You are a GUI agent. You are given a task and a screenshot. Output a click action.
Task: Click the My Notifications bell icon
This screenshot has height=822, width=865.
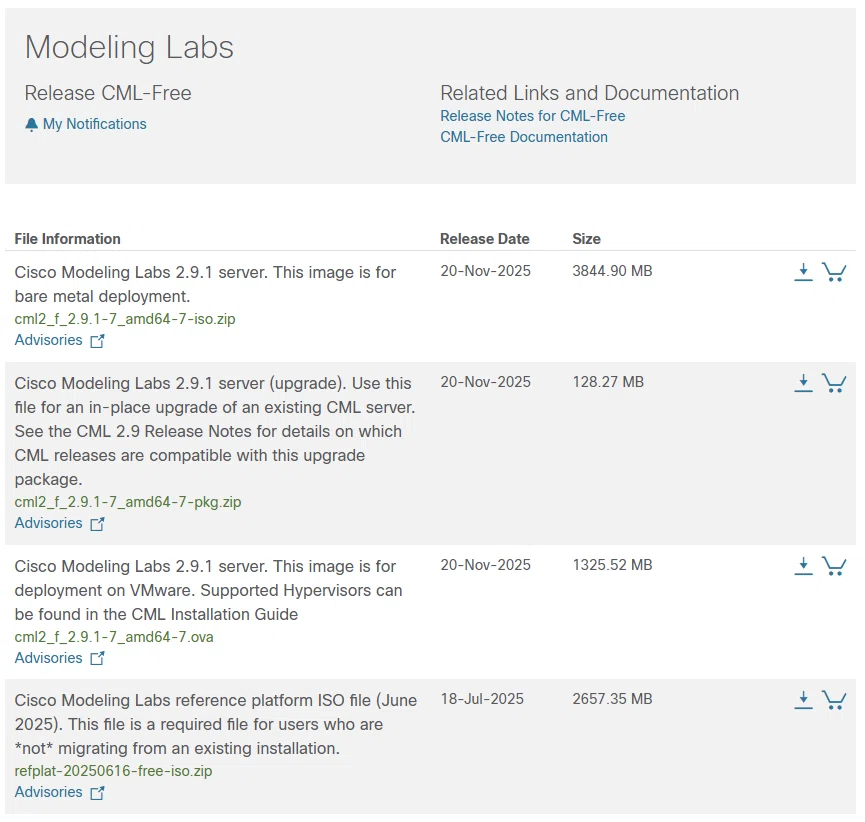click(31, 125)
